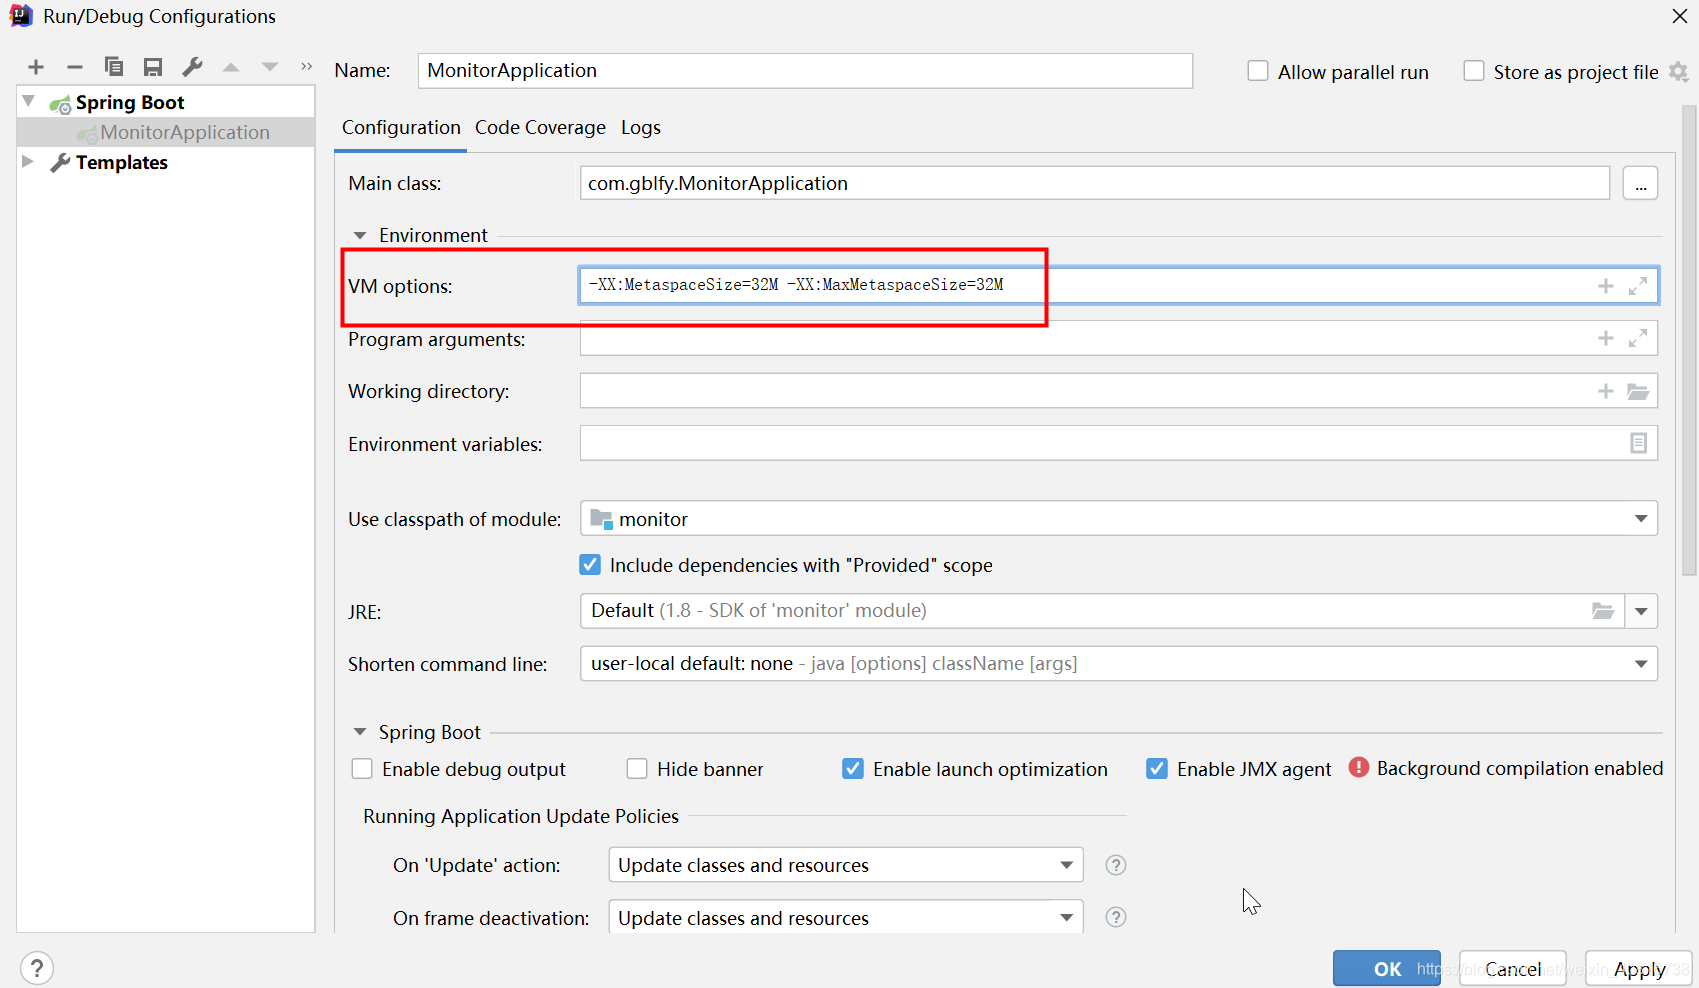Switch to the Configuration tab
Viewport: 1699px width, 988px height.
point(401,128)
